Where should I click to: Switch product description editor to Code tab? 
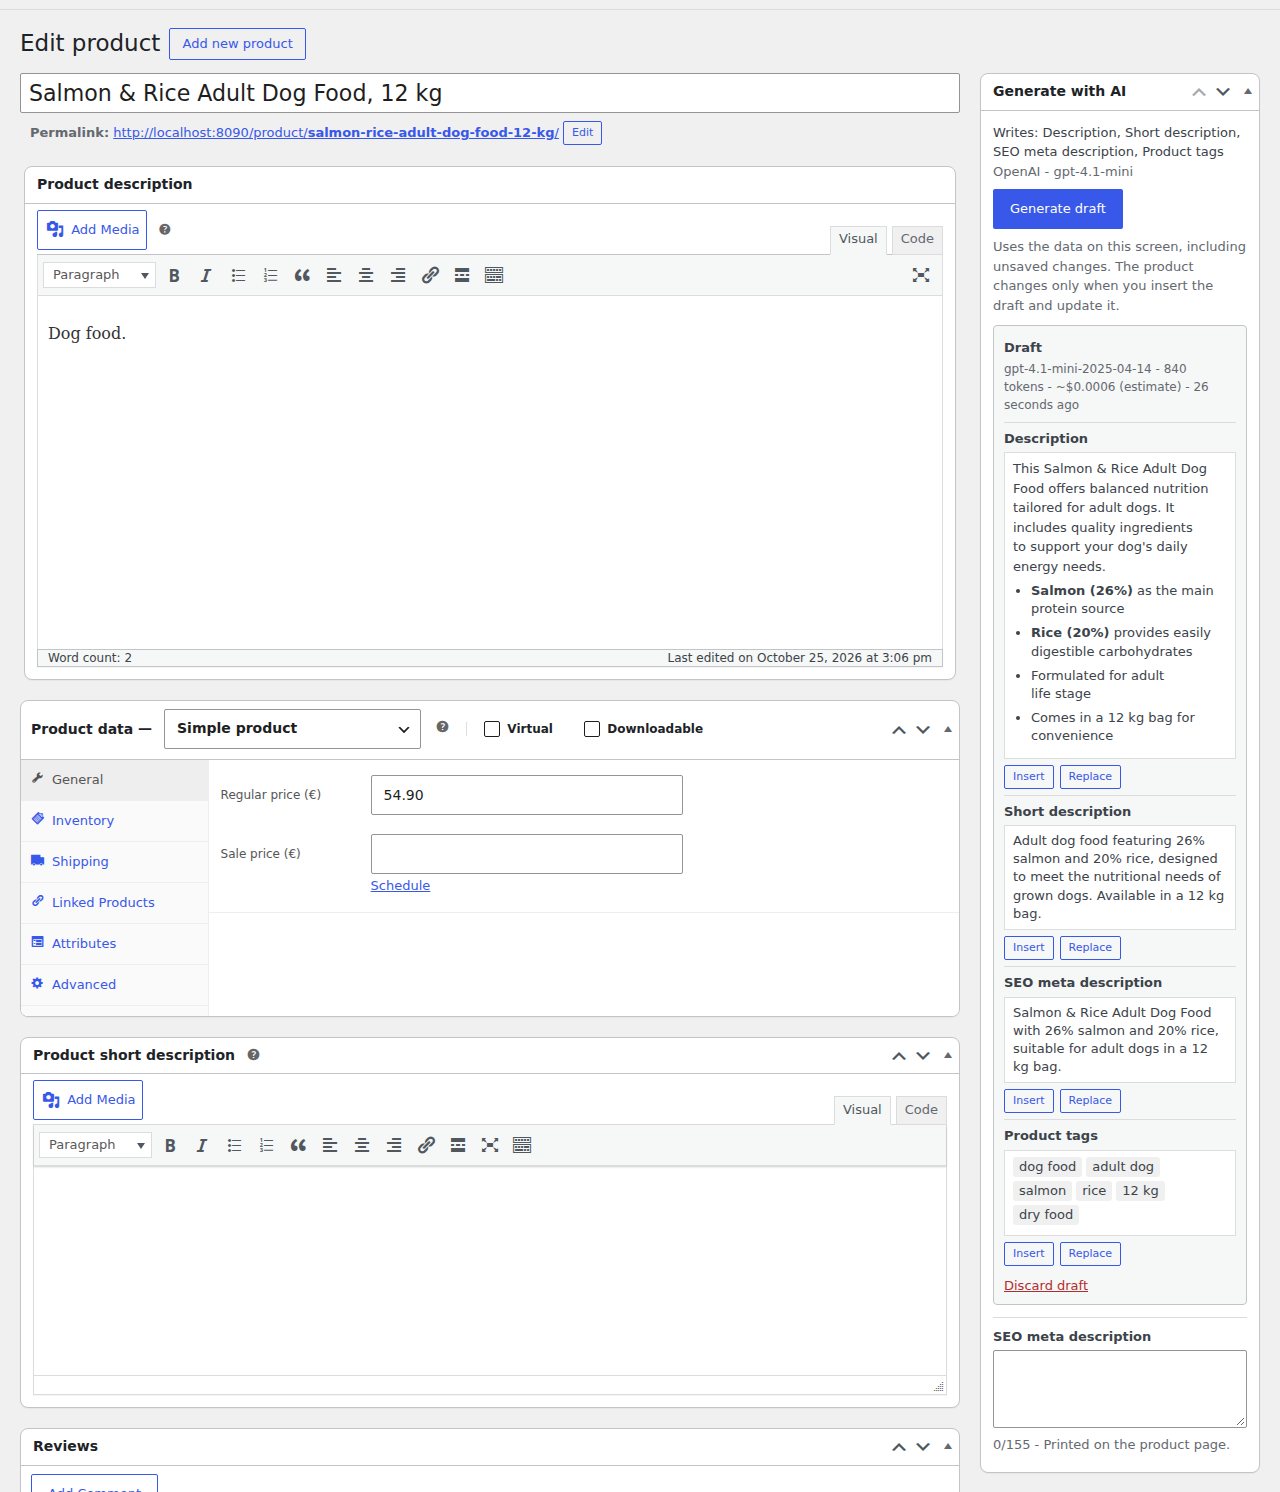[x=917, y=239]
